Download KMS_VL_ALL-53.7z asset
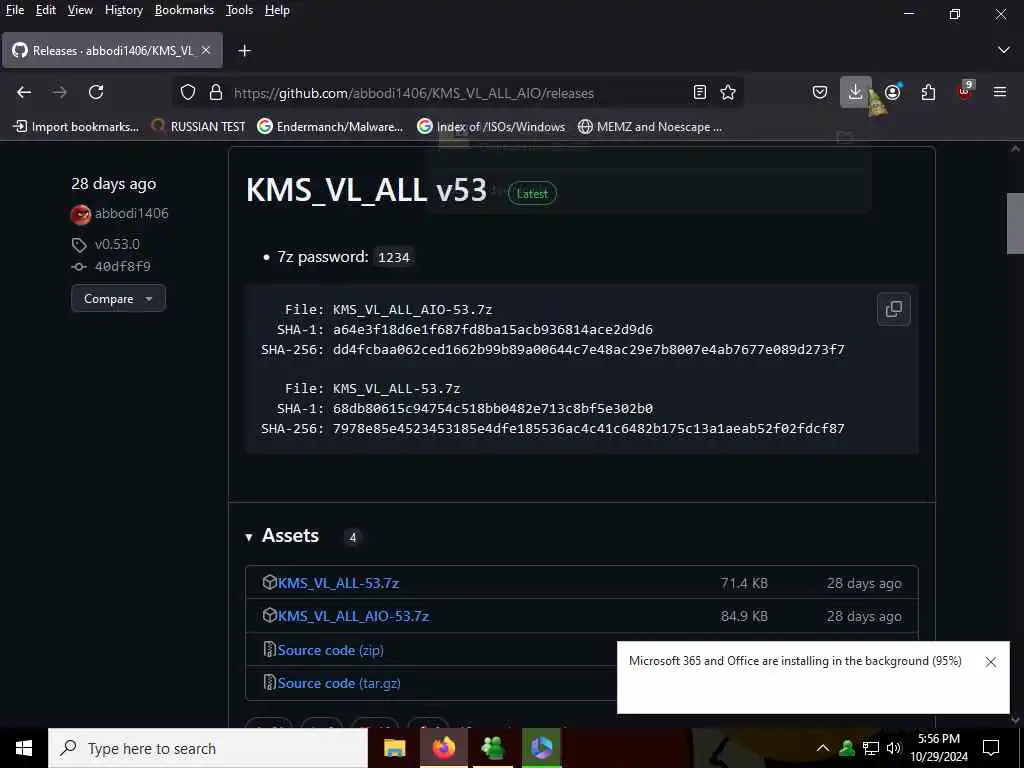 coord(338,583)
